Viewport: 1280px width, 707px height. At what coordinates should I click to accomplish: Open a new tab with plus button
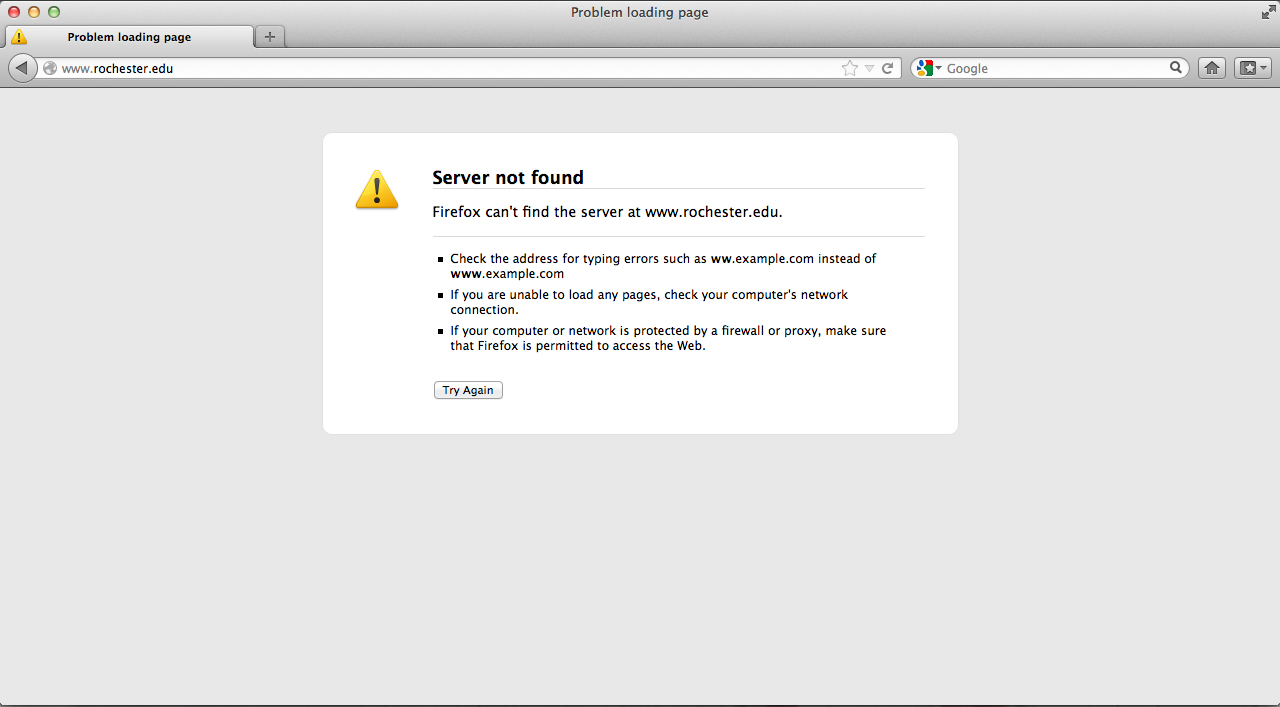point(270,37)
